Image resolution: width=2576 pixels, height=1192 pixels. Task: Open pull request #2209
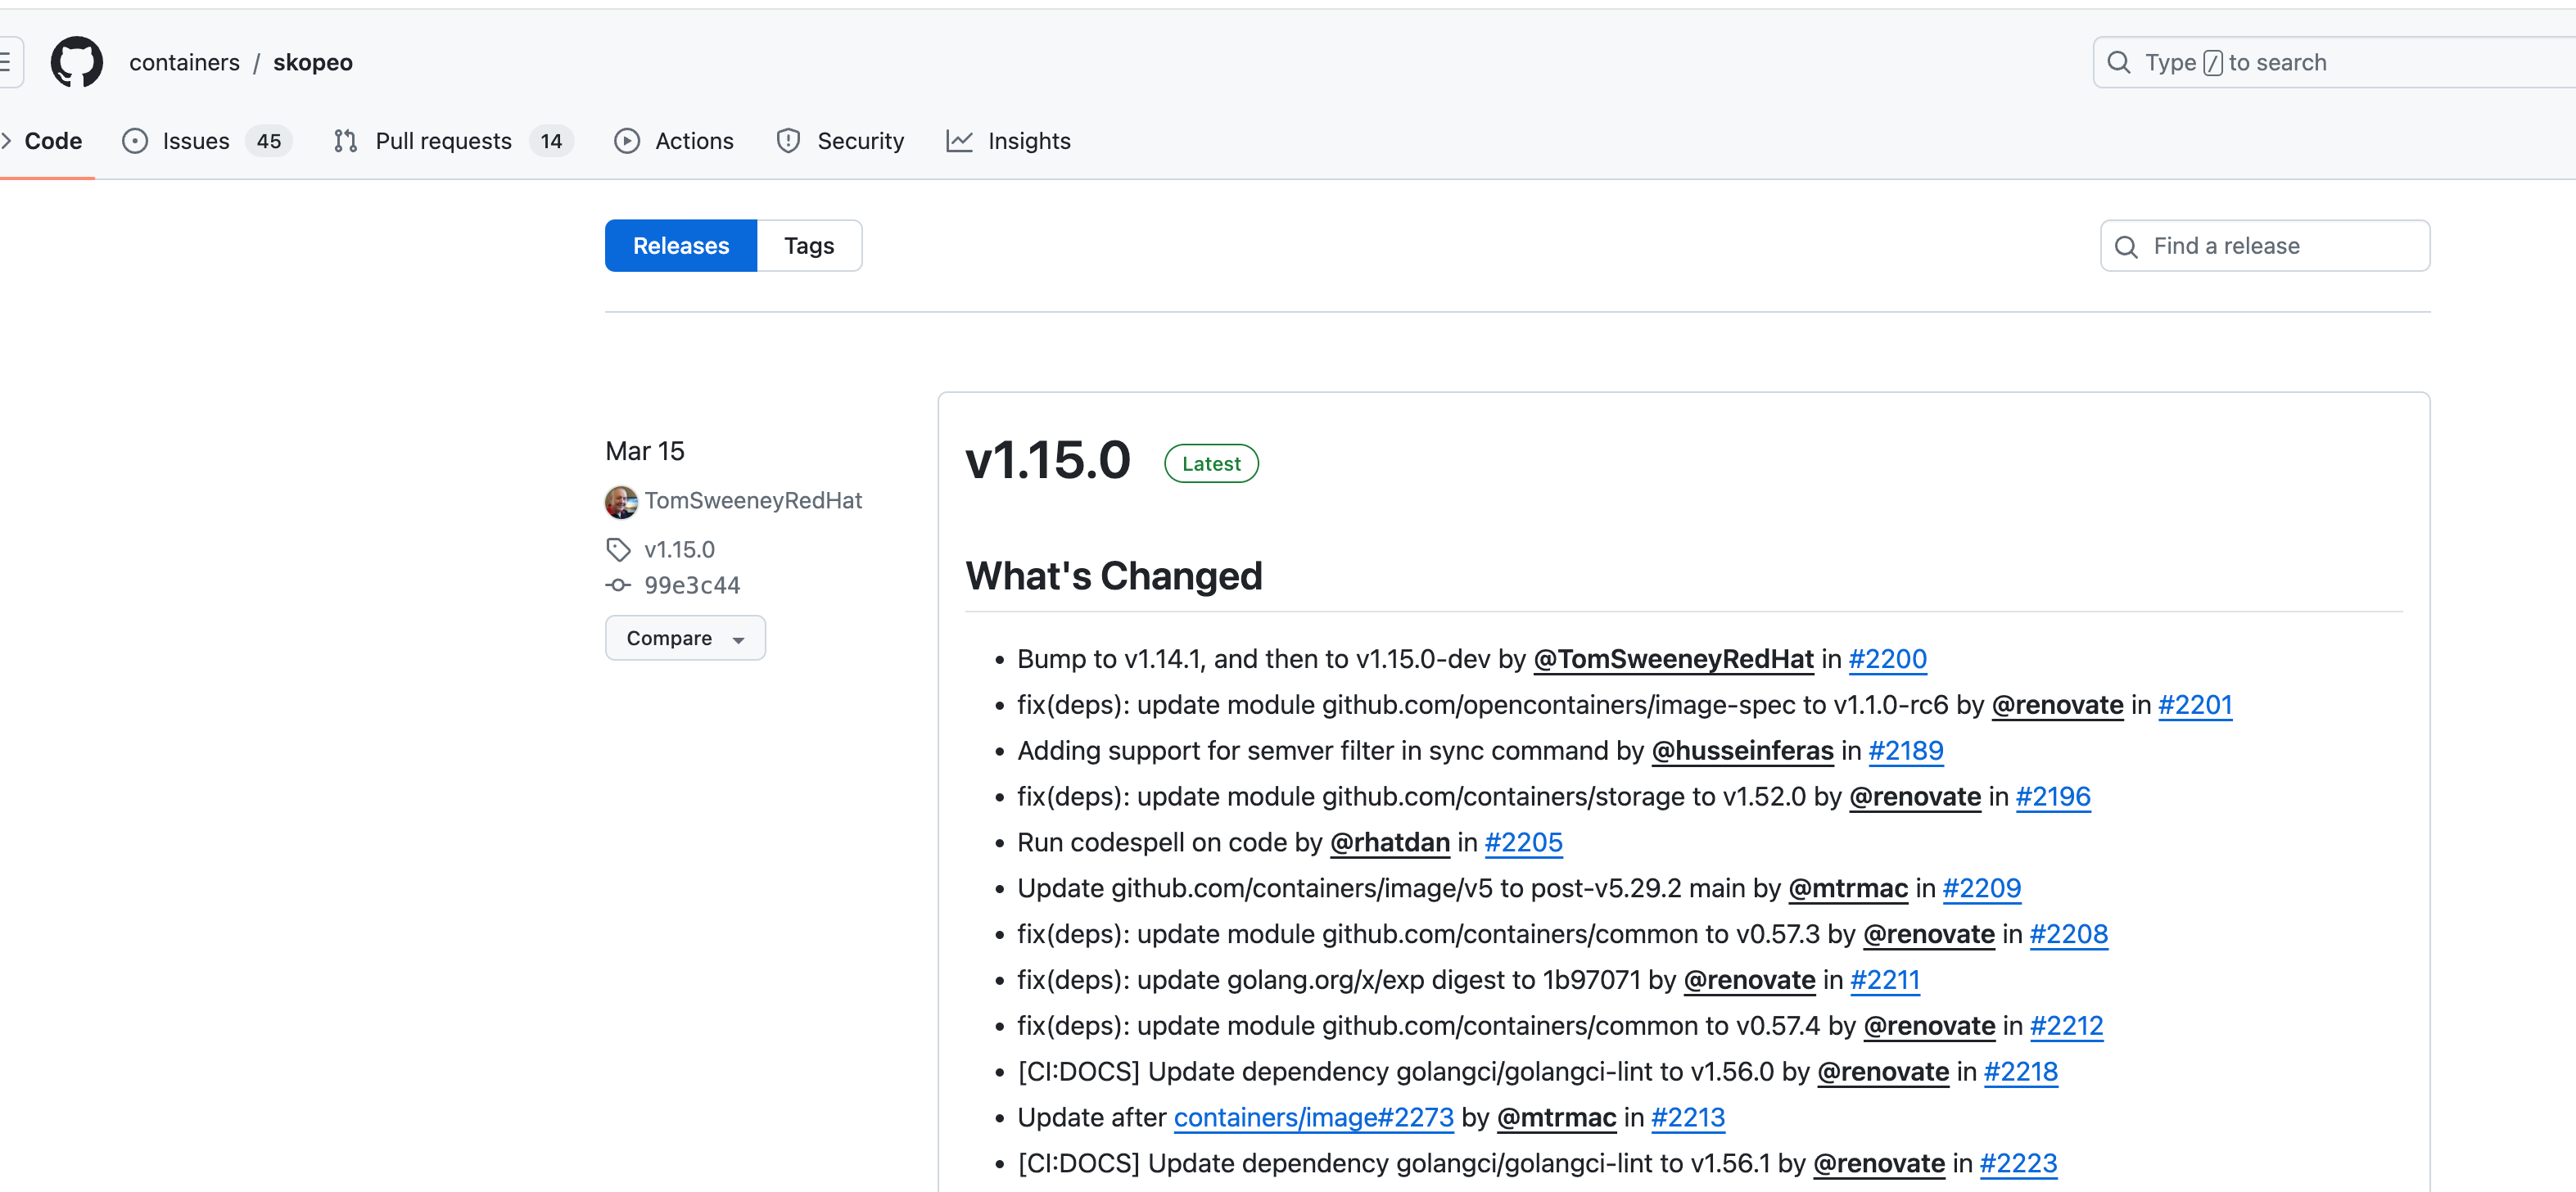[1981, 888]
